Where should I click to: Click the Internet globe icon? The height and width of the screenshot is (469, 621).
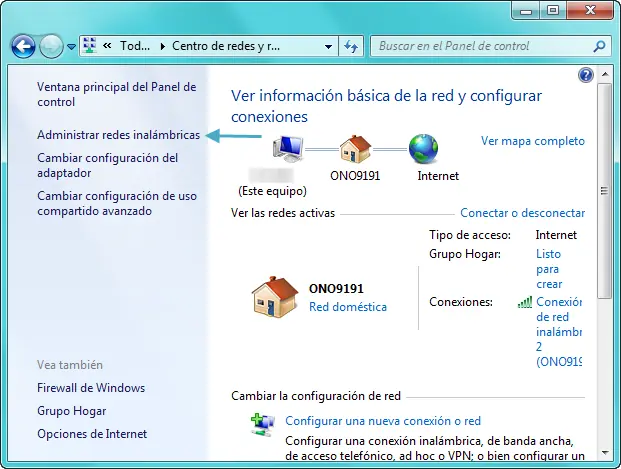[423, 149]
